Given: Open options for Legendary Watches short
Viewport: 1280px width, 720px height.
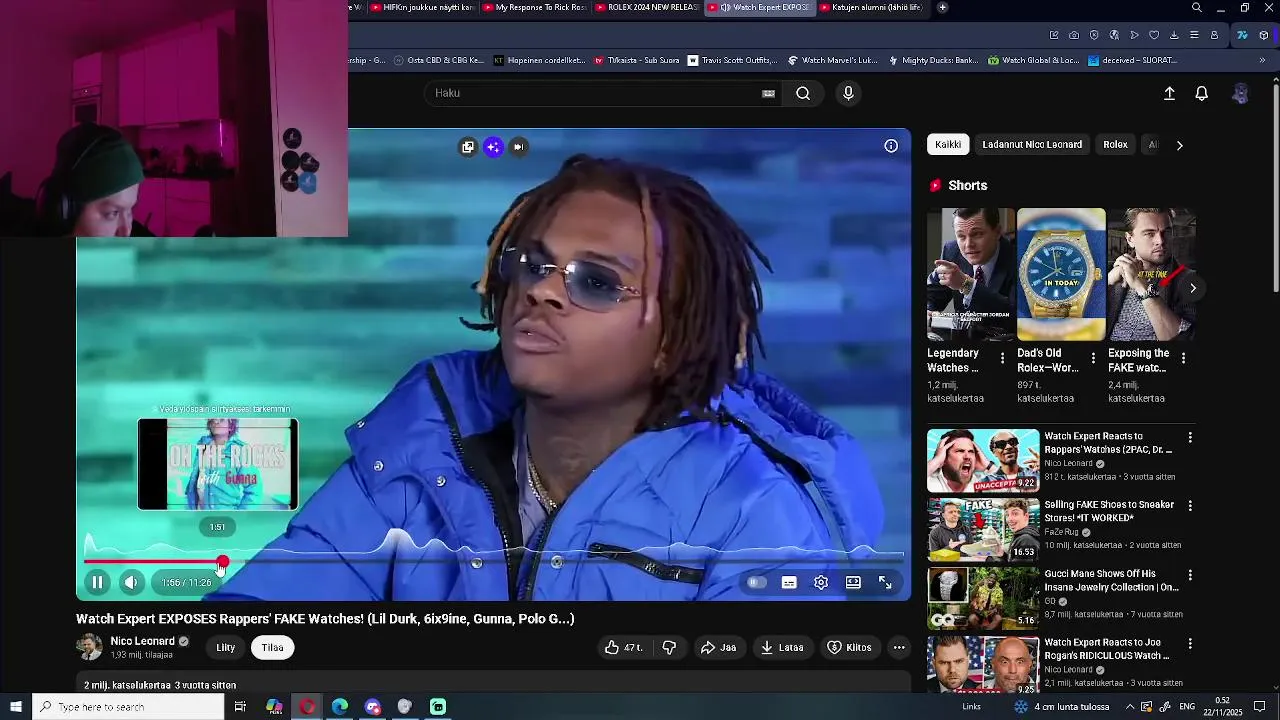Looking at the screenshot, I should 1003,358.
